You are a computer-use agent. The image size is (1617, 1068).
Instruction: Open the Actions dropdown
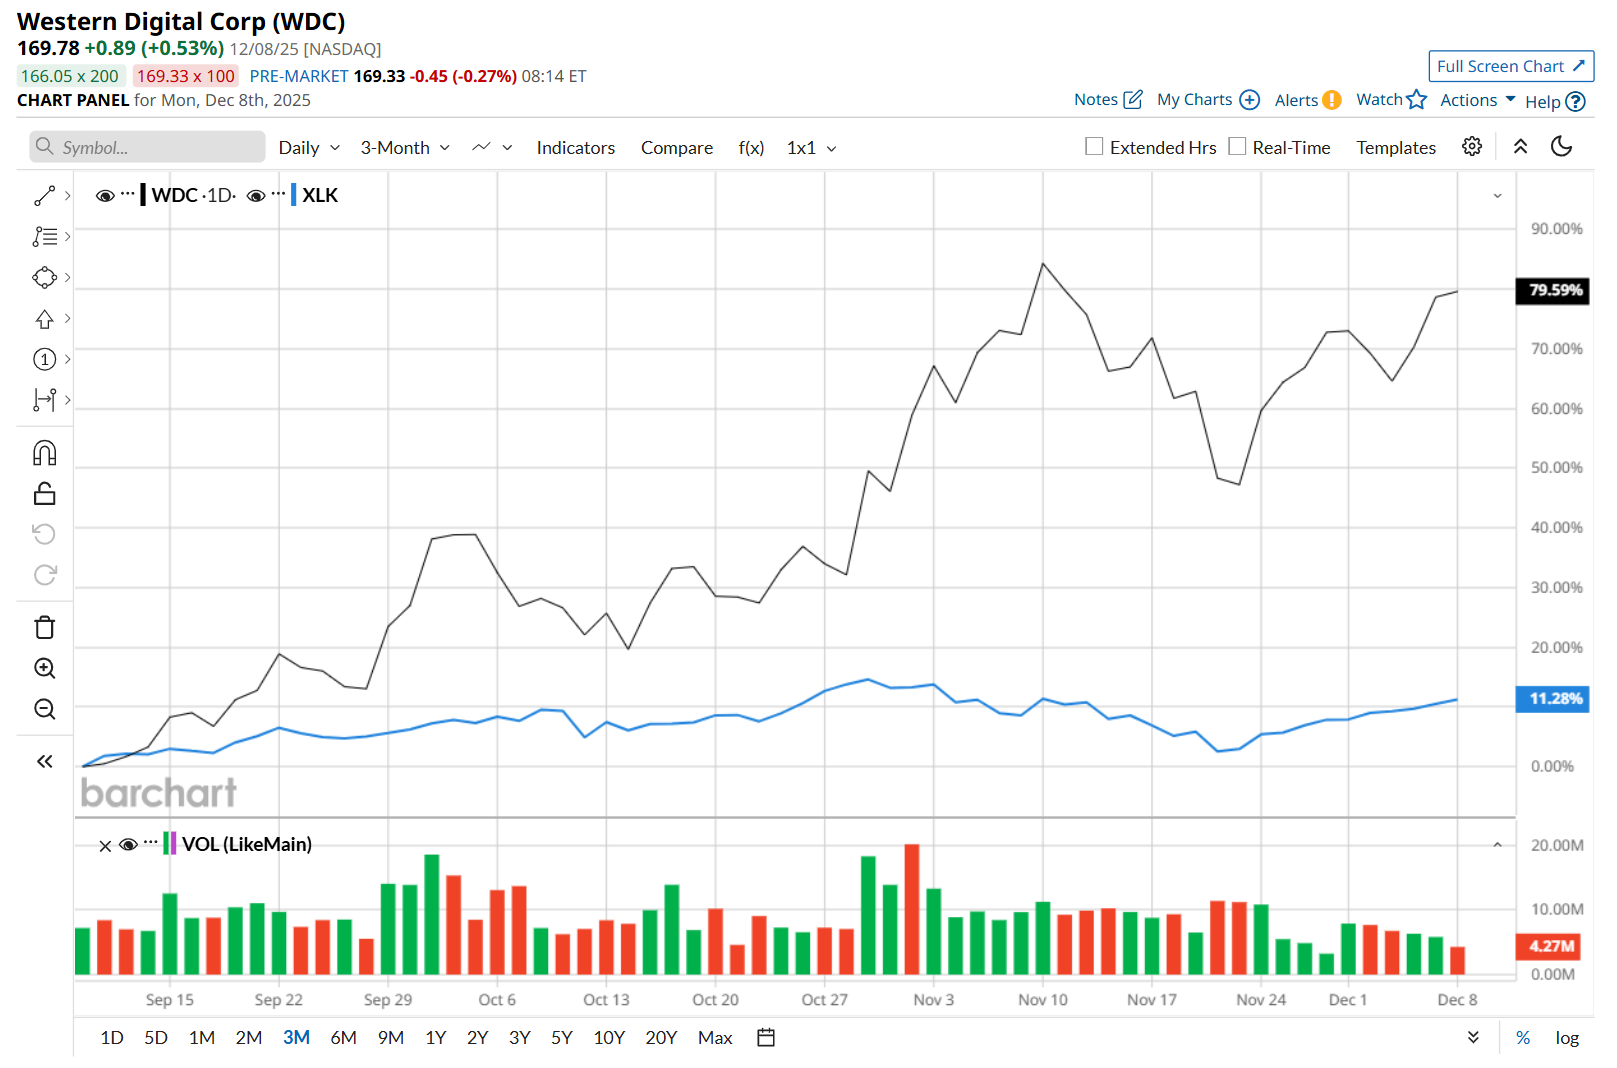tap(1478, 100)
